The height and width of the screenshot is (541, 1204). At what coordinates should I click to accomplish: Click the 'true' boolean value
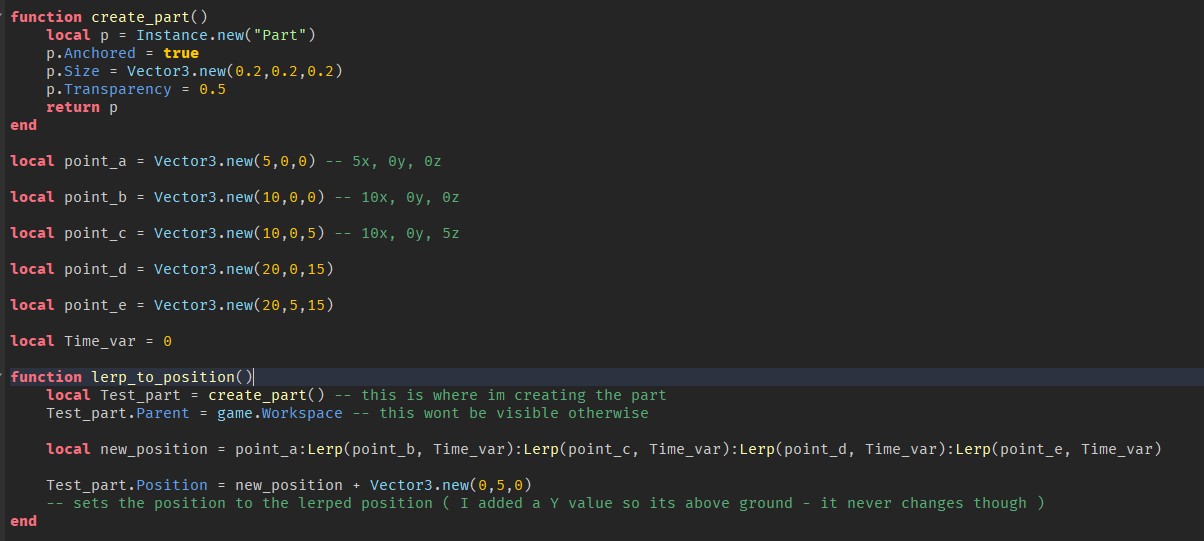click(x=181, y=53)
